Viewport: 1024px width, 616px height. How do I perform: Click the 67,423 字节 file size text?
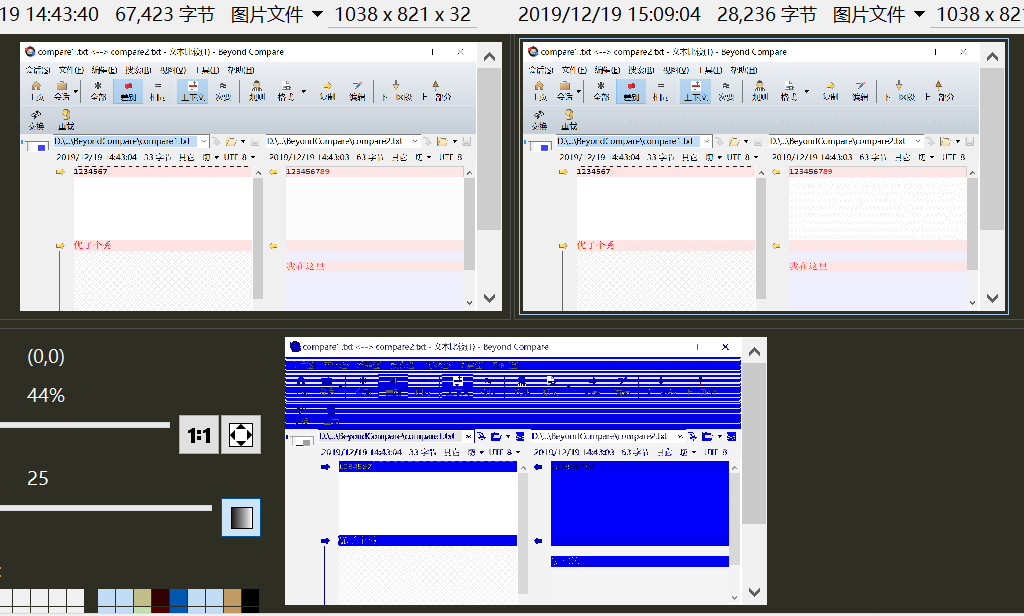click(x=165, y=14)
